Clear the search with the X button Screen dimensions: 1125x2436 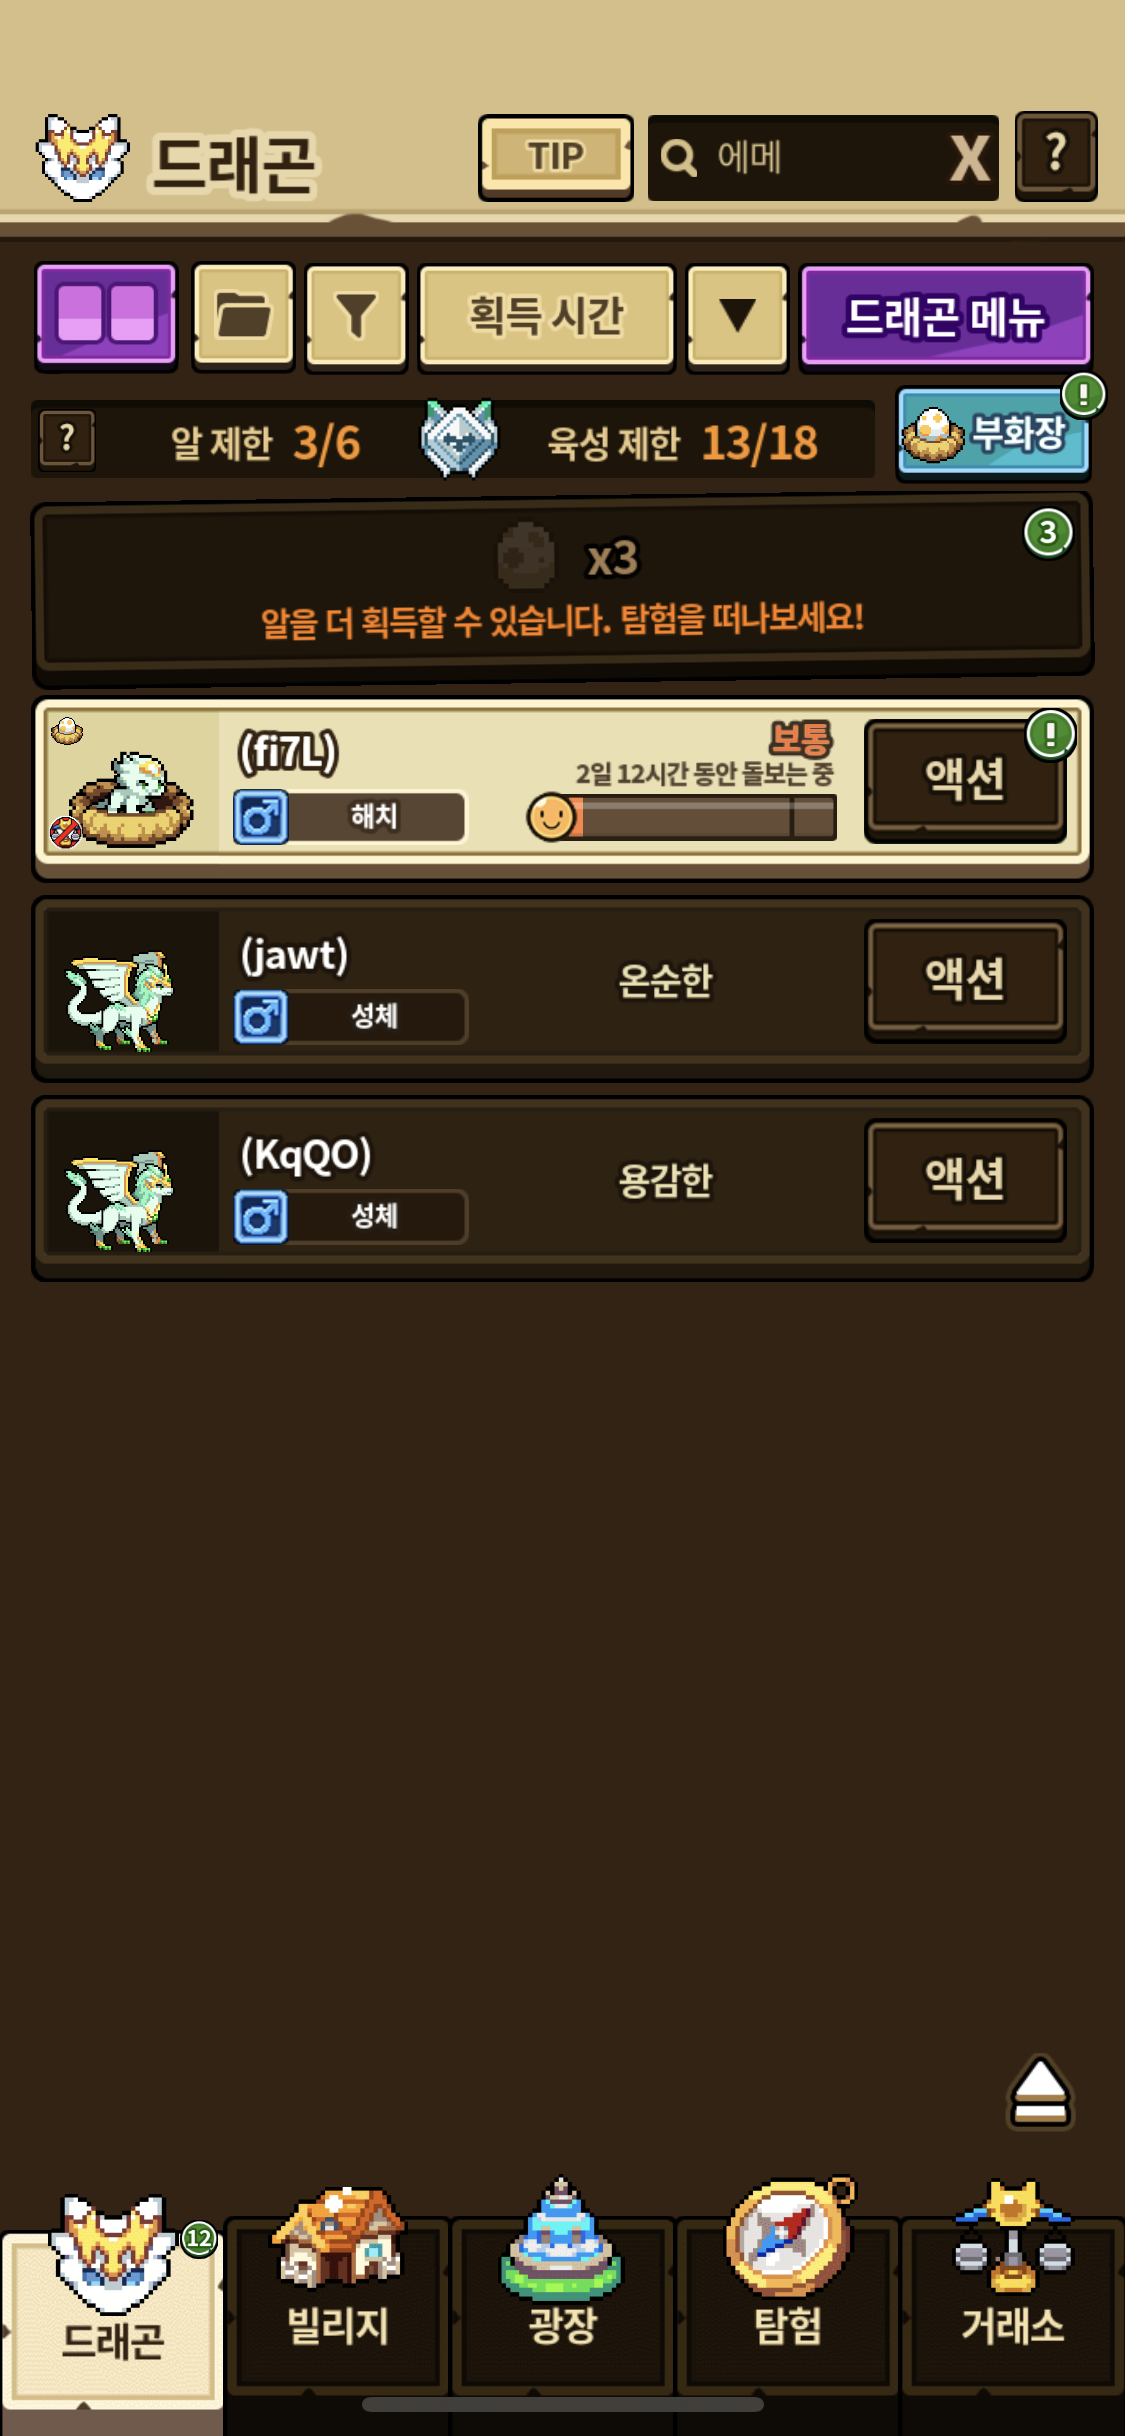click(969, 158)
